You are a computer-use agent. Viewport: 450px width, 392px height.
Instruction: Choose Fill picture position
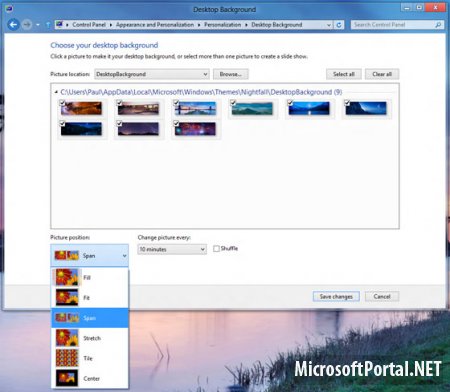click(89, 277)
